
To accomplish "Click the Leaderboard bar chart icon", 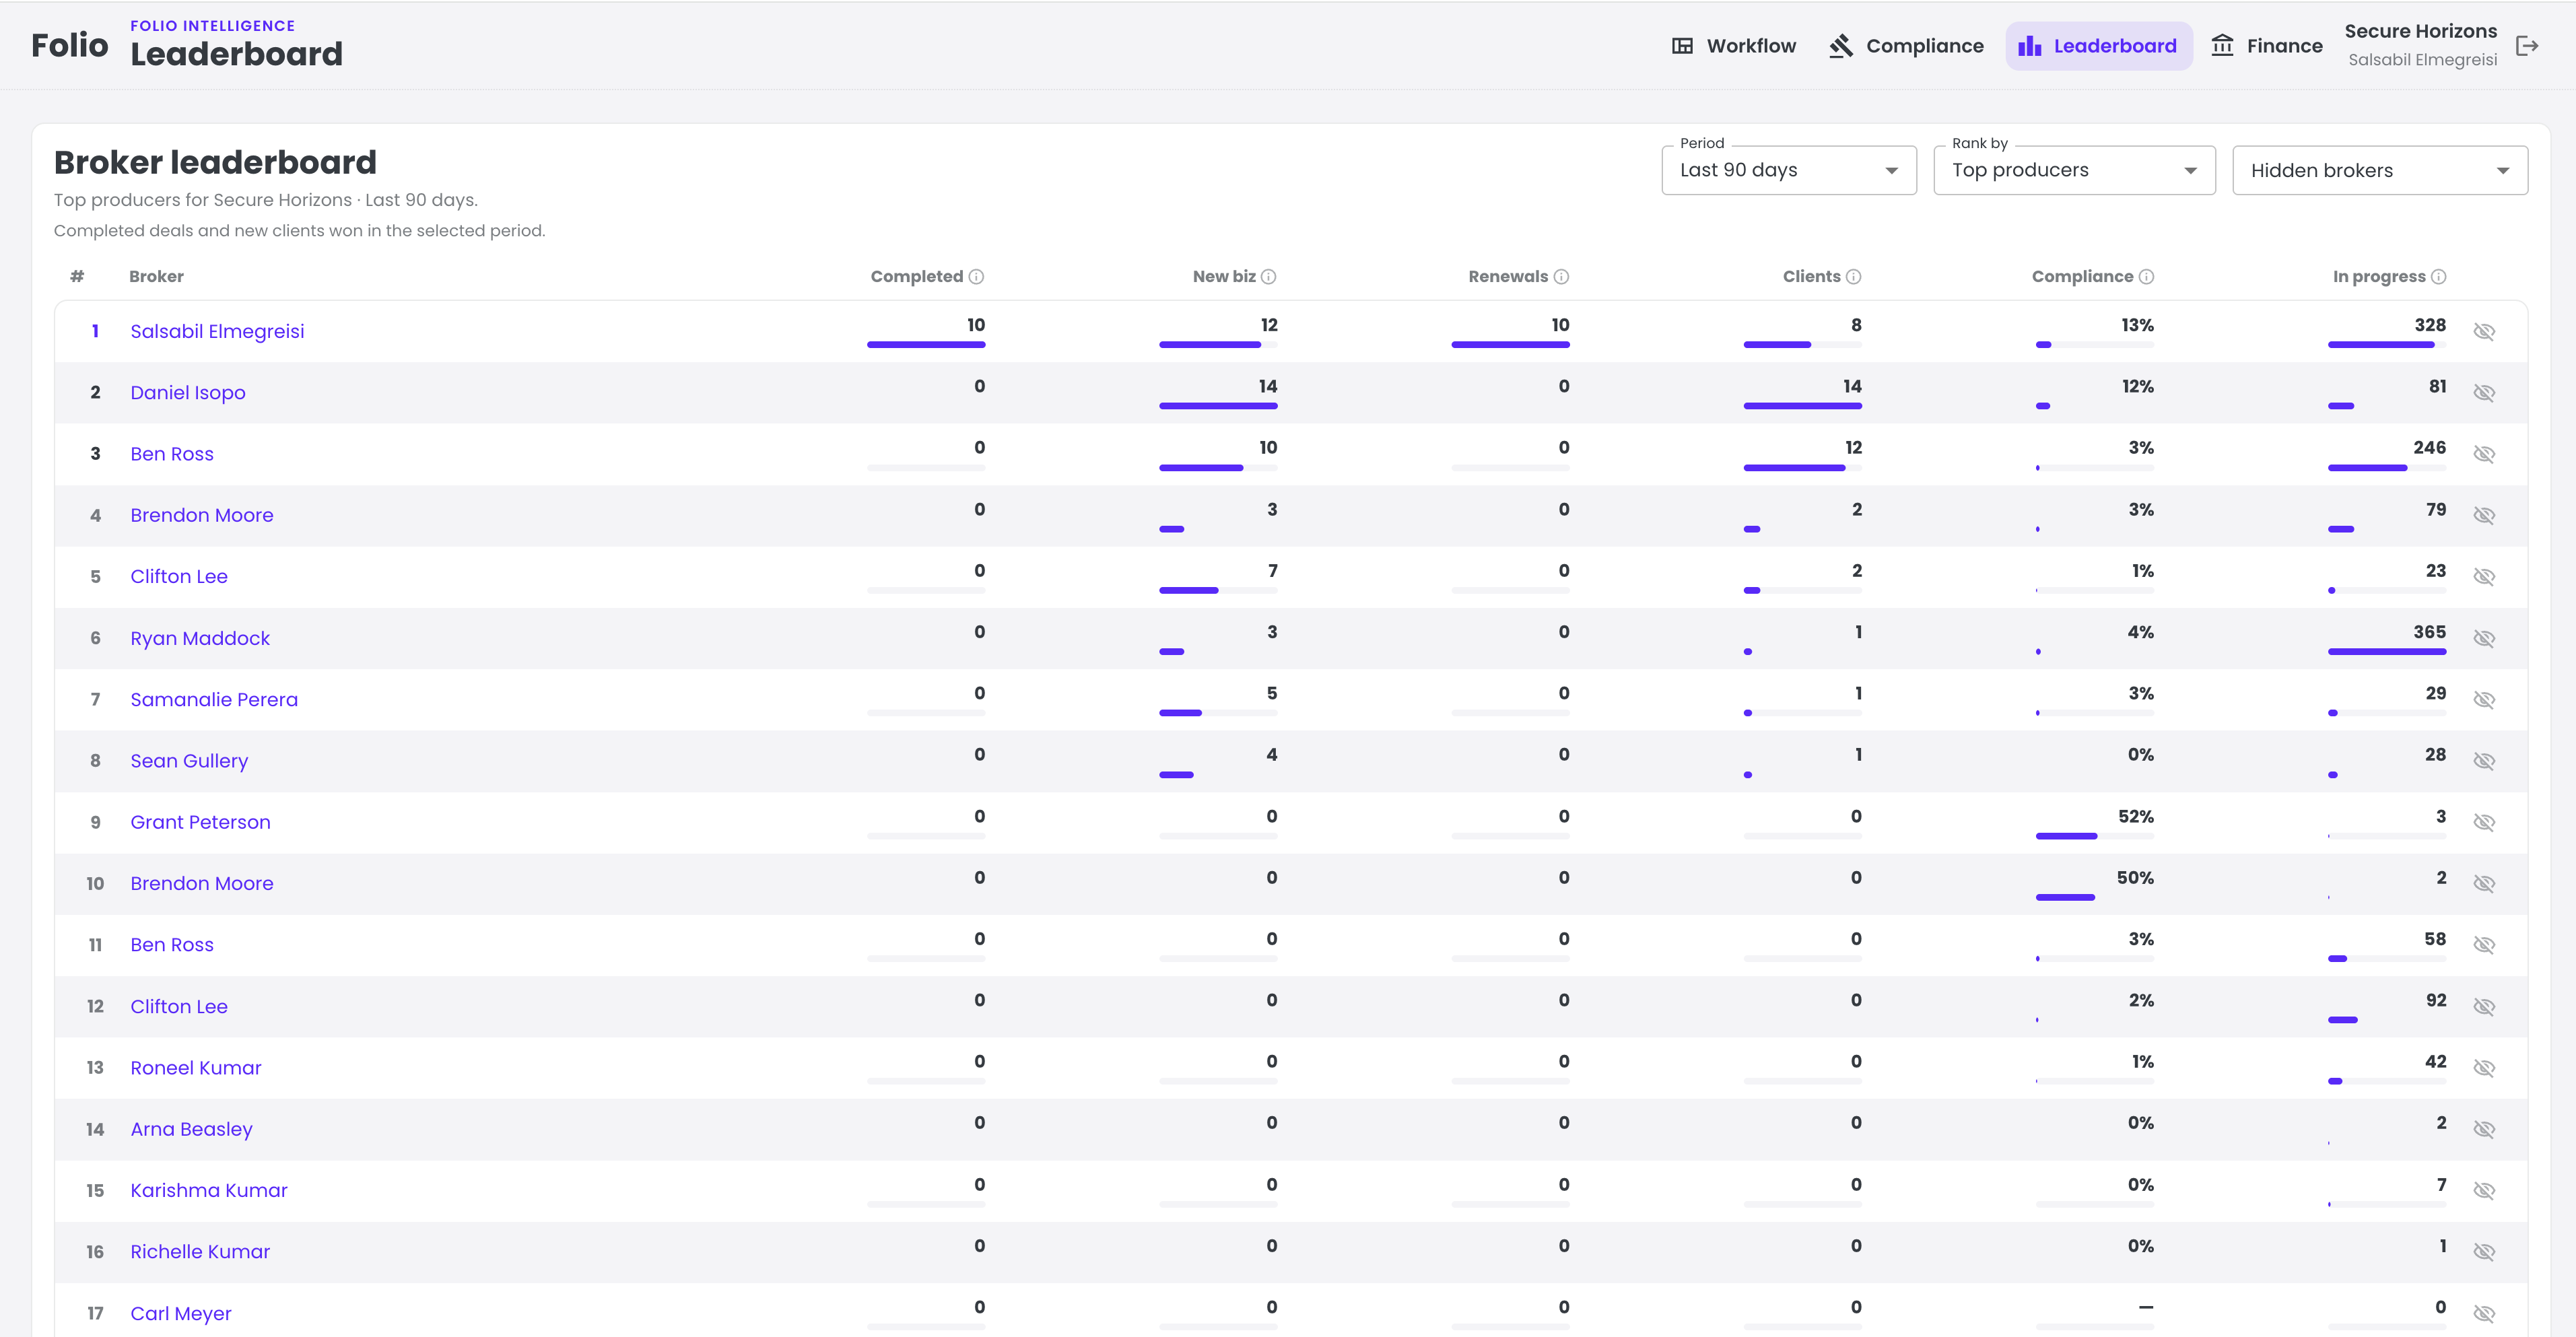I will coord(2030,46).
